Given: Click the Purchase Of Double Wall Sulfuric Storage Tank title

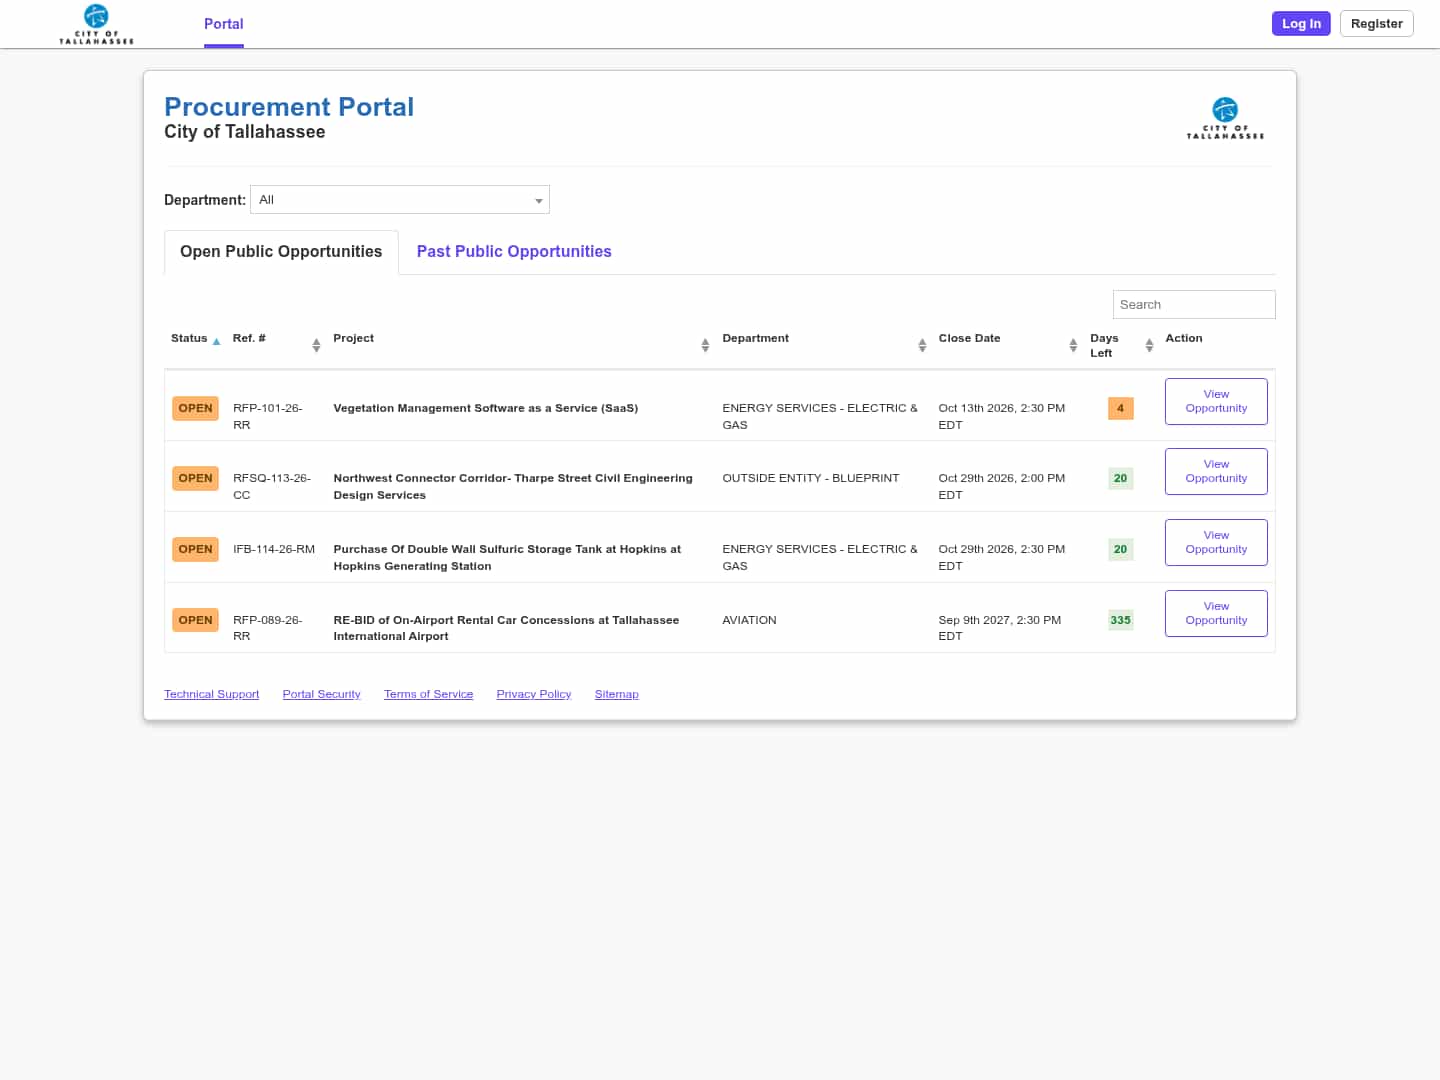Looking at the screenshot, I should coord(507,557).
